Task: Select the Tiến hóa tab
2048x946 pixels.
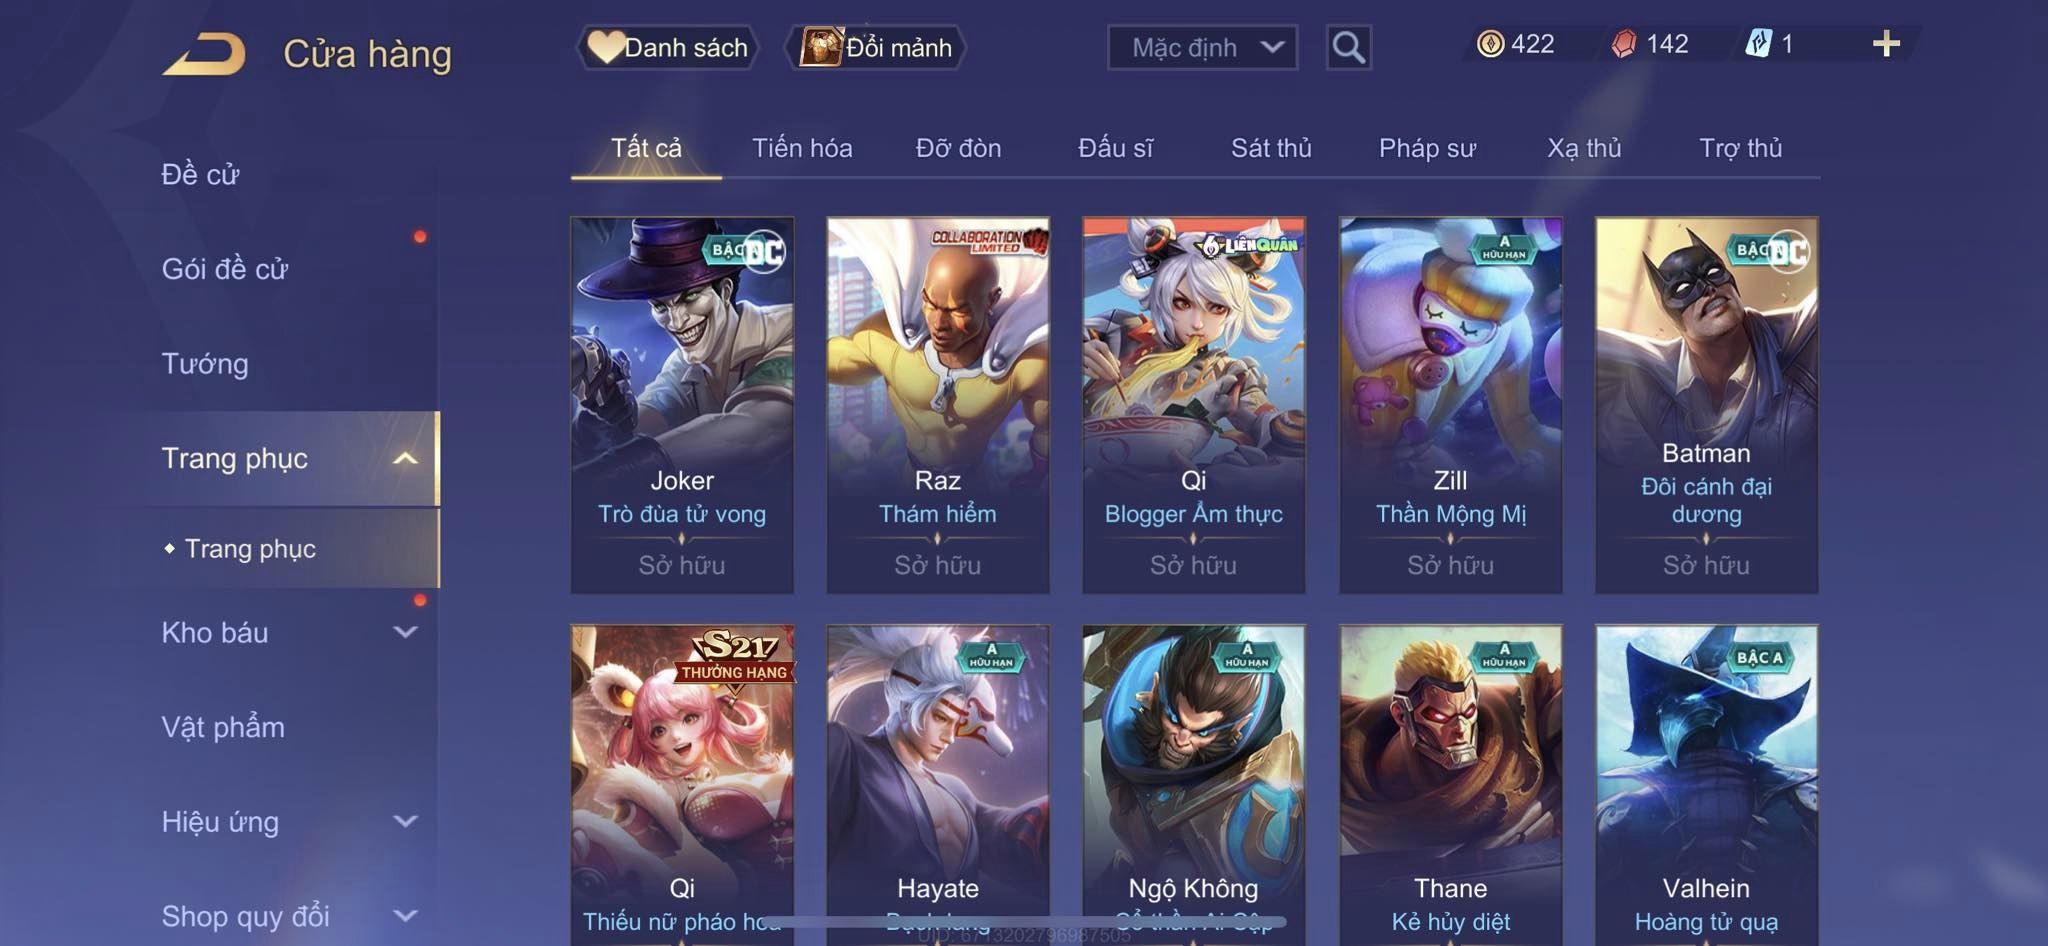Action: click(802, 148)
